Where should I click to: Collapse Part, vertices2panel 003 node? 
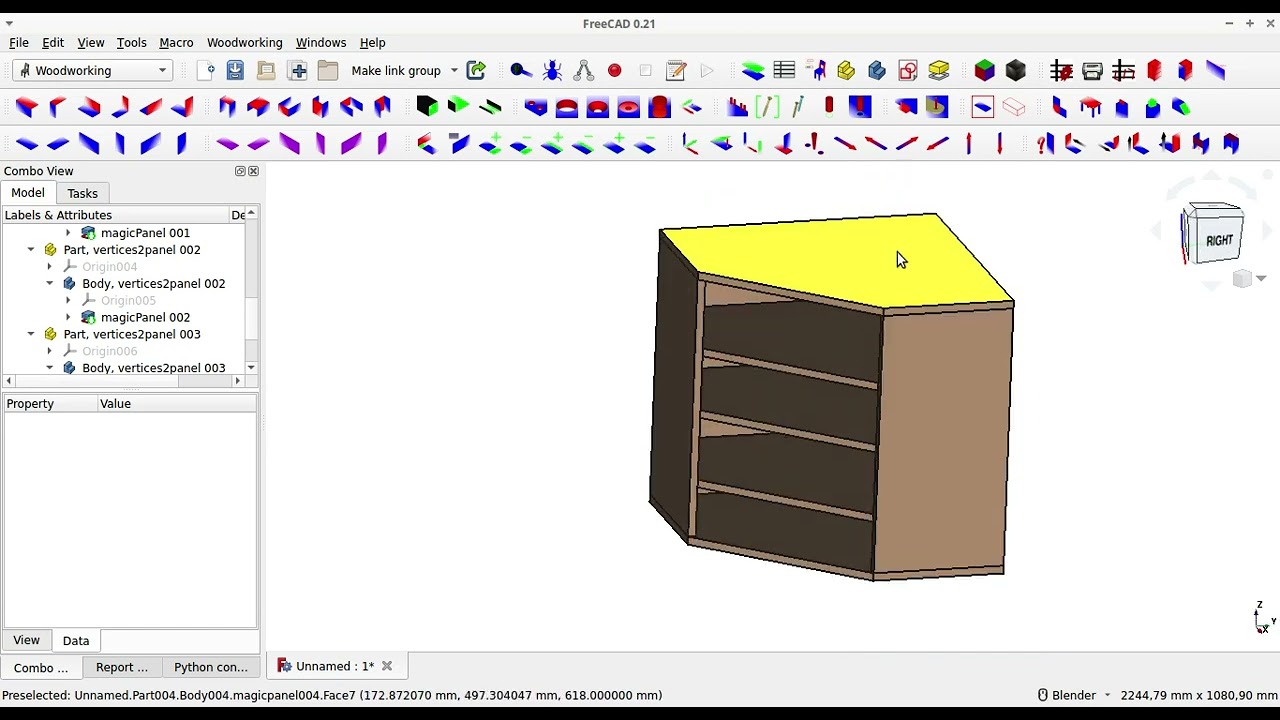click(x=31, y=334)
